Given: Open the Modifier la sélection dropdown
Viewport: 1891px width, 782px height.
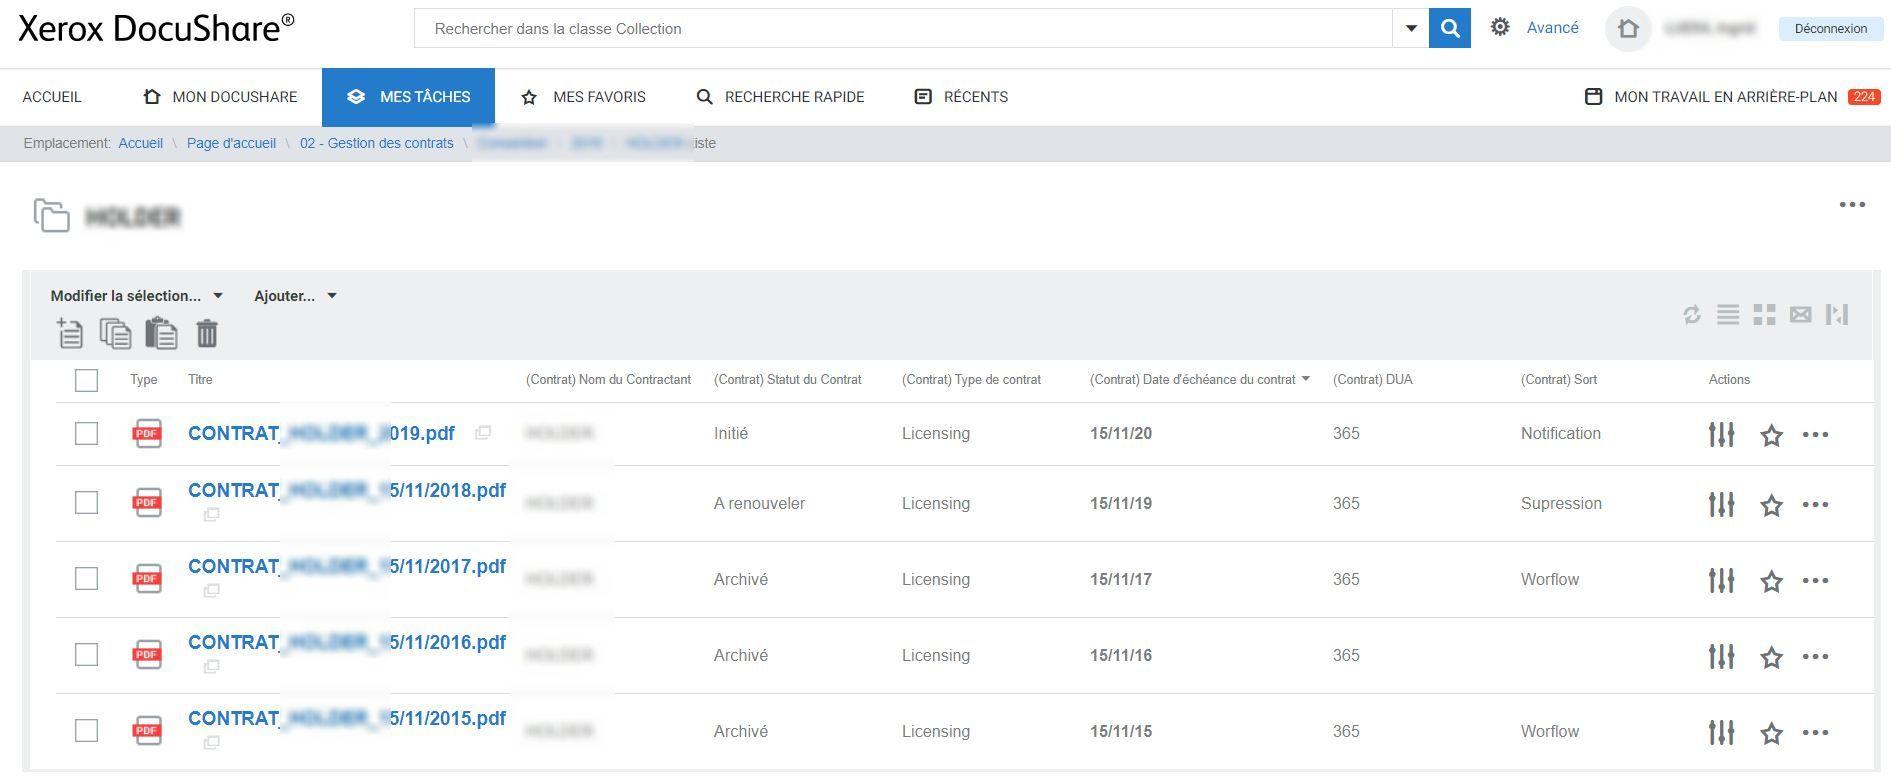Looking at the screenshot, I should pos(137,296).
